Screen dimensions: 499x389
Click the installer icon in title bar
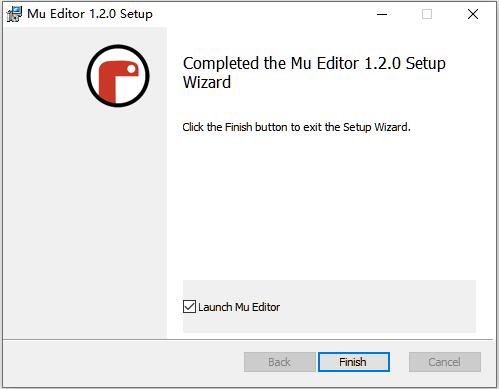coord(14,14)
